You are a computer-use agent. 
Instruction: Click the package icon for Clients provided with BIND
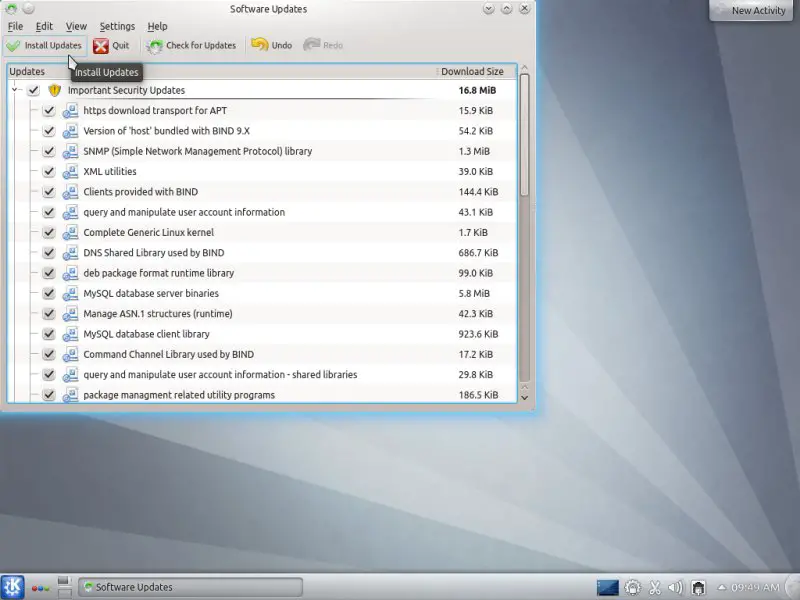(x=70, y=192)
